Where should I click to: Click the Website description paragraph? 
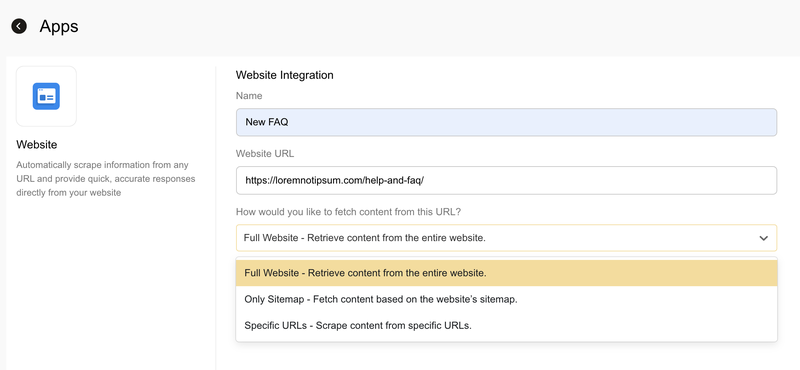[106, 179]
